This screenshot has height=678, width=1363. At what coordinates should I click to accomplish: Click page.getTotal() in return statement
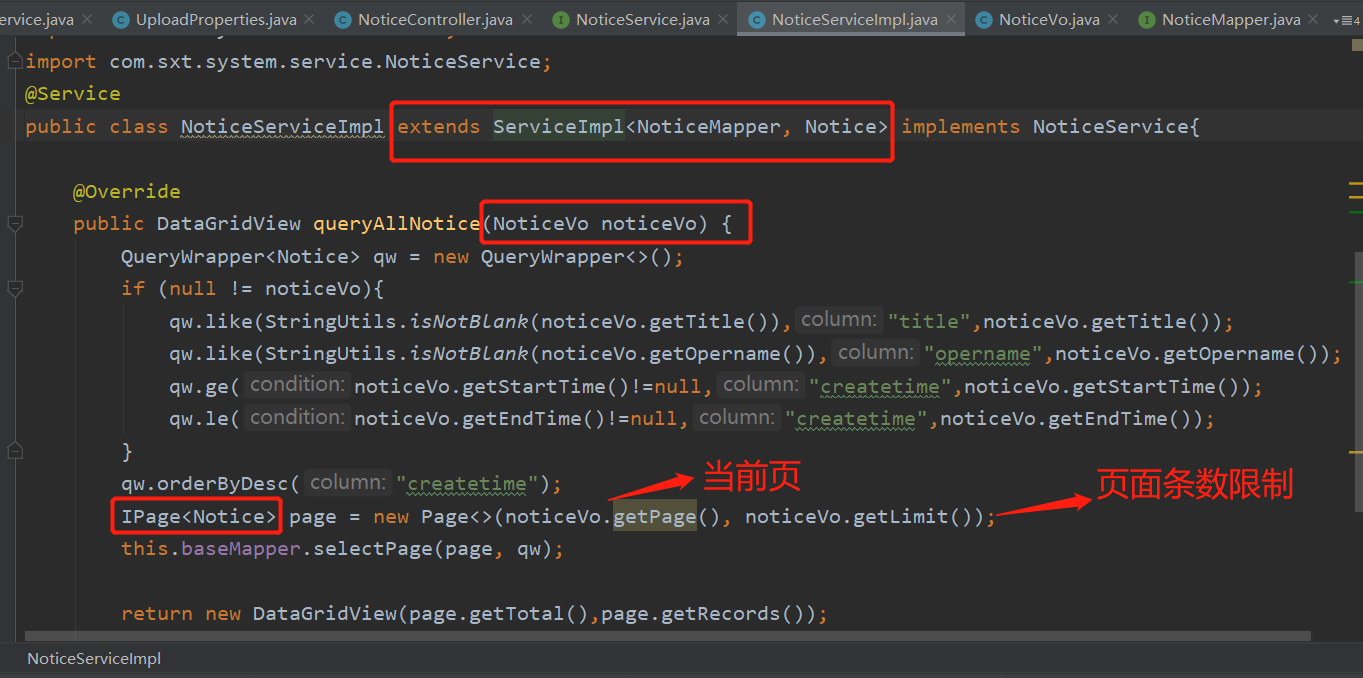tap(493, 614)
